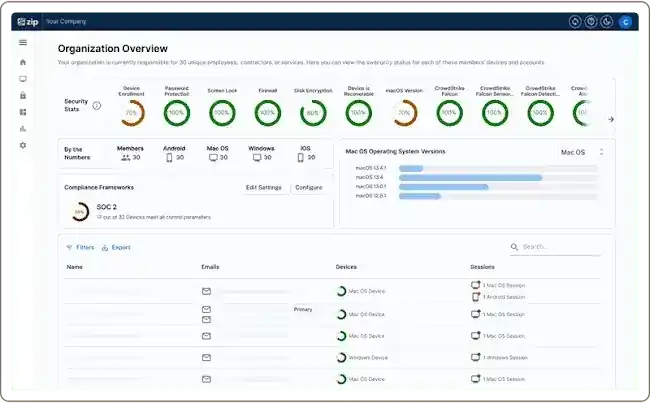The height and width of the screenshot is (403, 650).
Task: Click Edit Settings for compliance frameworks
Action: tap(264, 187)
